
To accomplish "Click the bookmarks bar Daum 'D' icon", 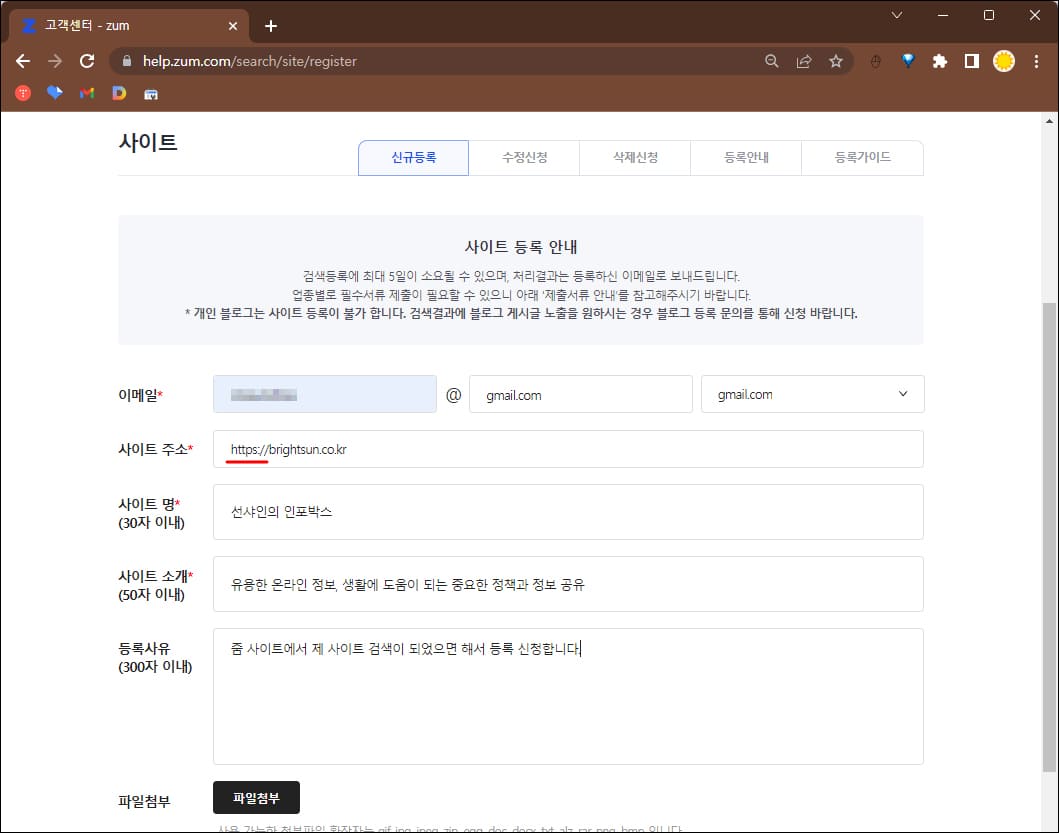I will coord(119,93).
